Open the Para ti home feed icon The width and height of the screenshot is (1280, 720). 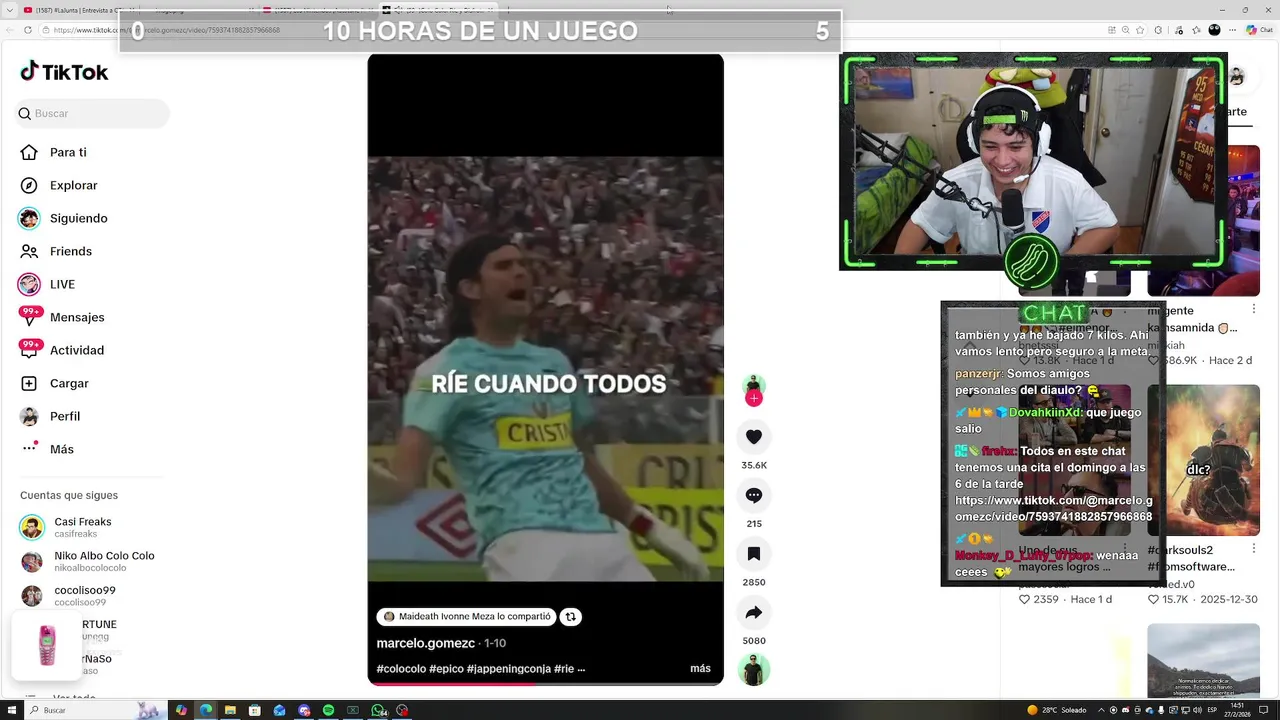click(x=29, y=152)
